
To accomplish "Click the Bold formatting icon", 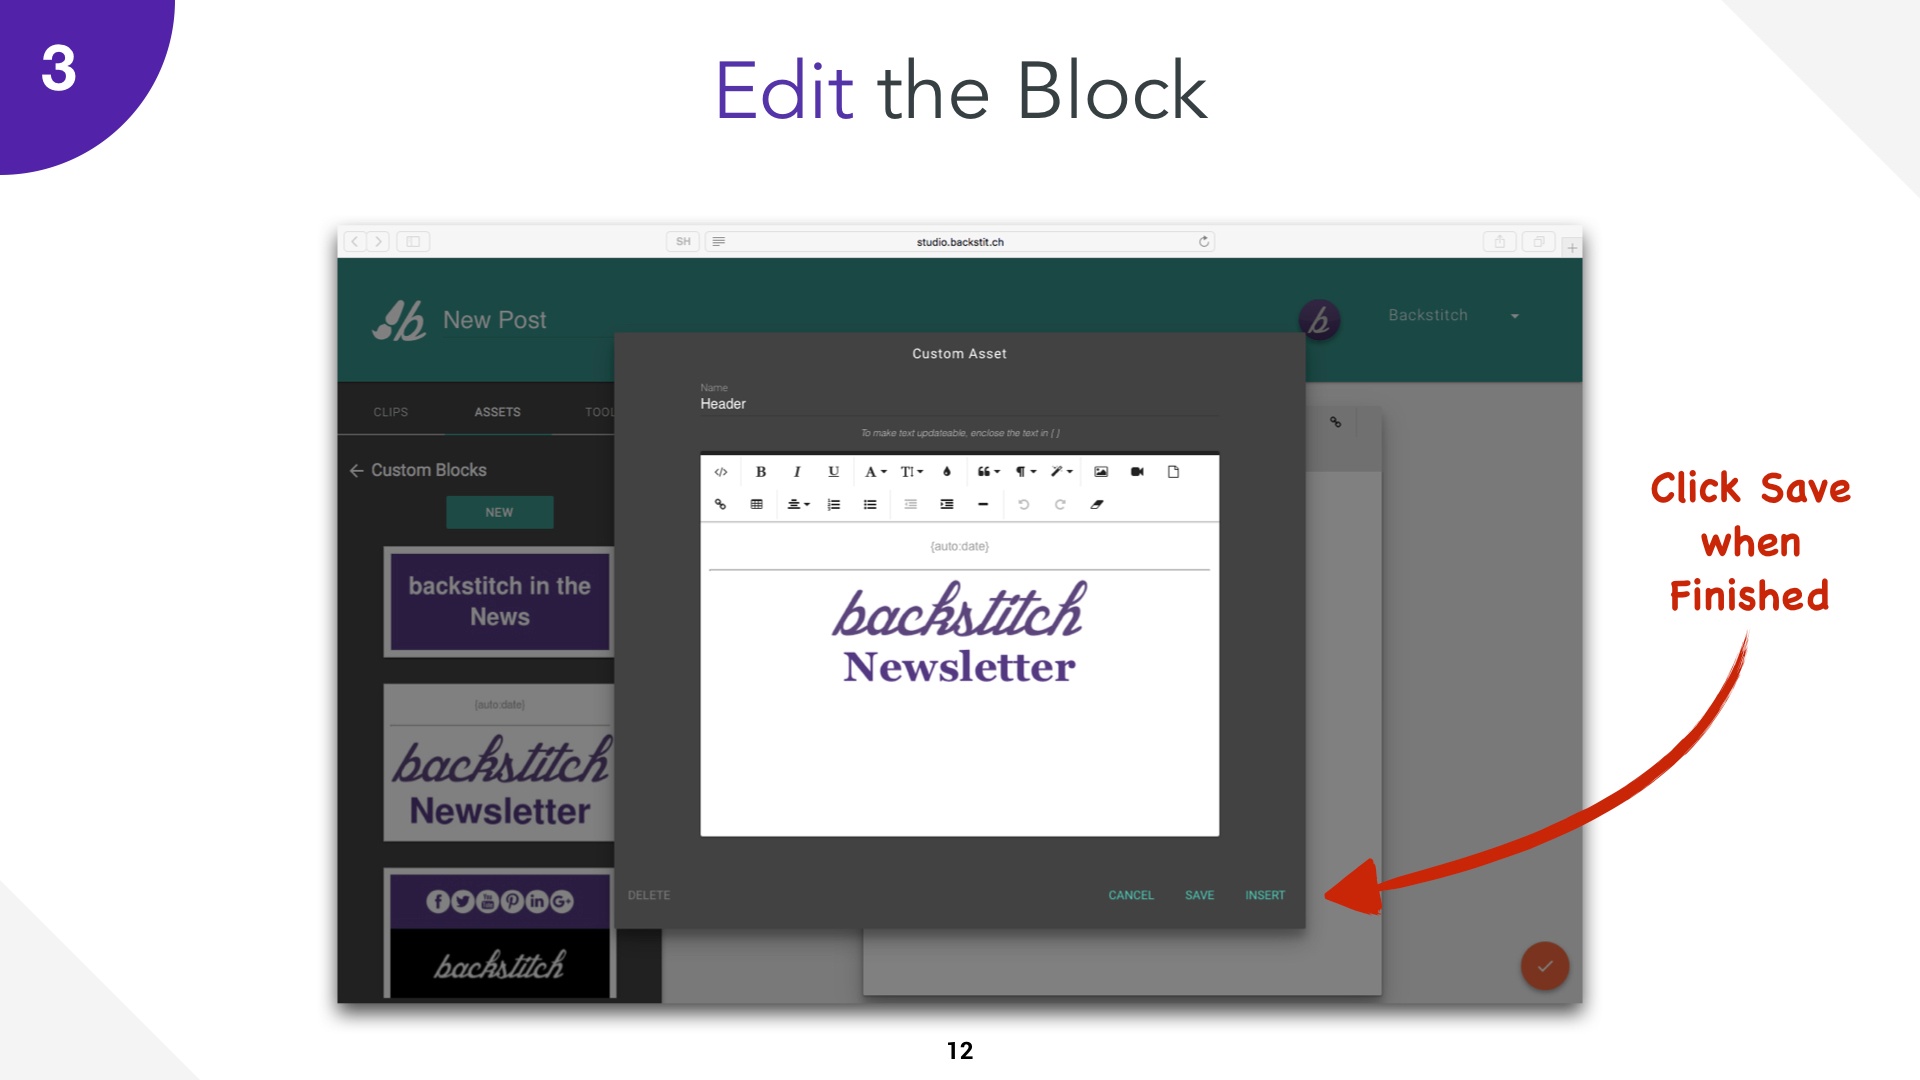I will click(760, 472).
